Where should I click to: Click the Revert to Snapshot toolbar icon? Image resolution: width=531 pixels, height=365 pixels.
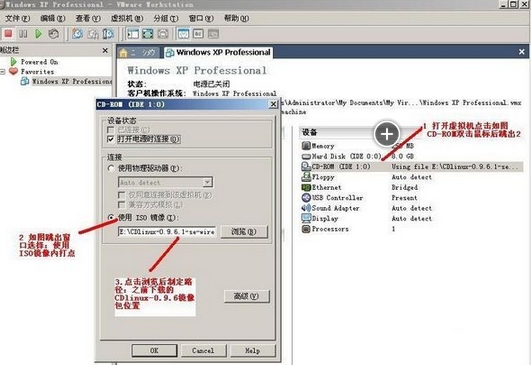(x=93, y=34)
